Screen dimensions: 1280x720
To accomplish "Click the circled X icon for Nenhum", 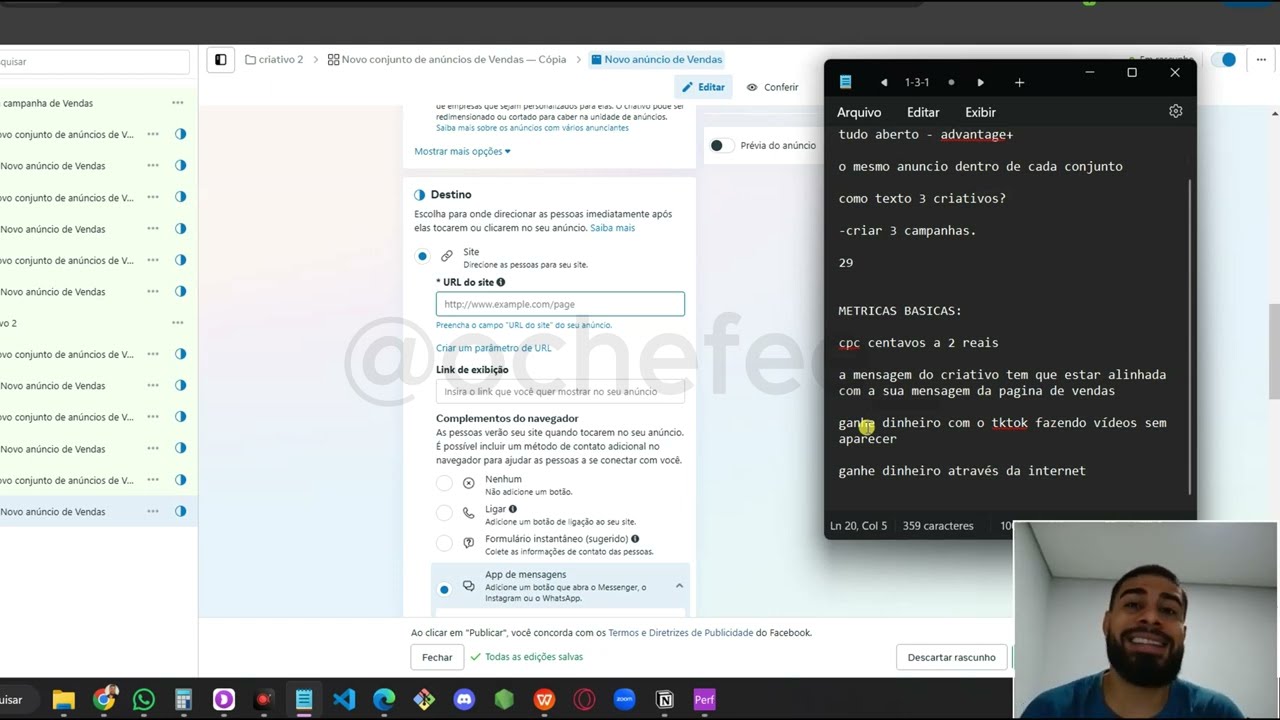I will 468,483.
